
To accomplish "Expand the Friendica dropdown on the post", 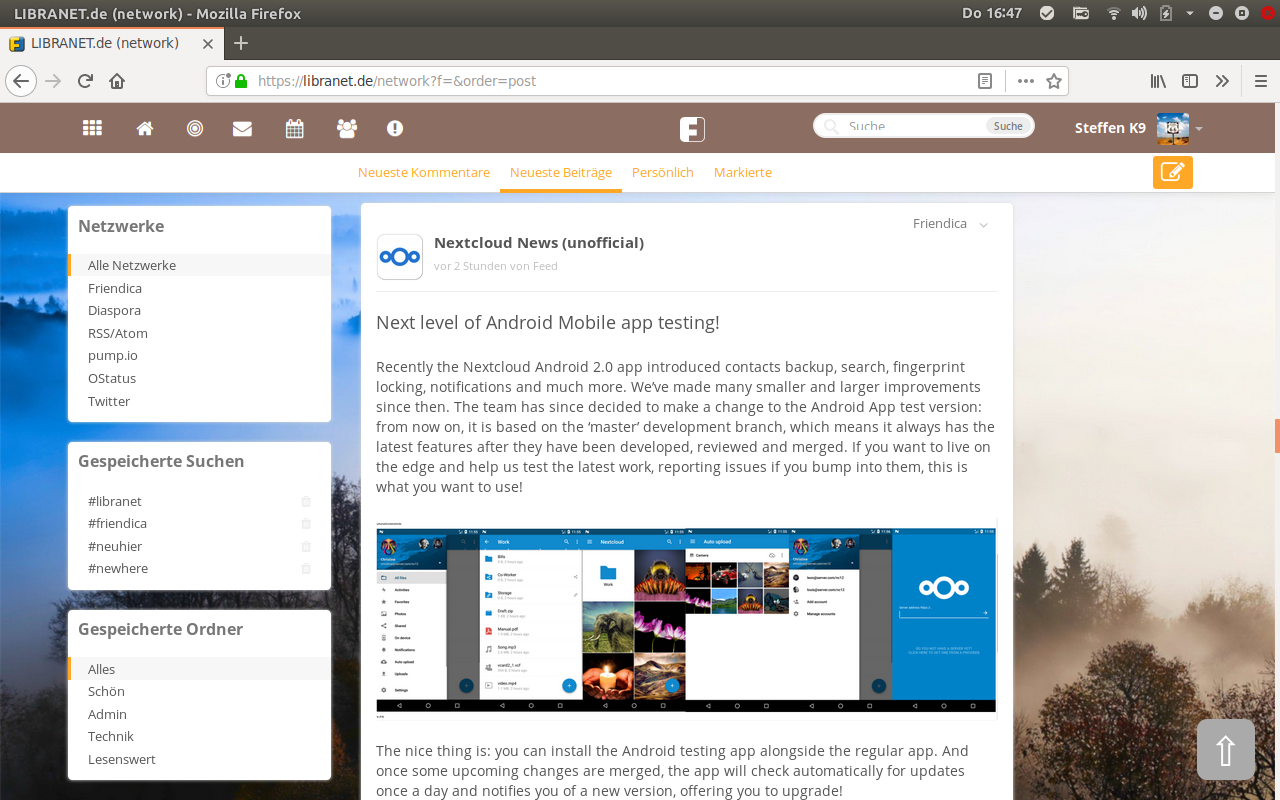I will [984, 224].
